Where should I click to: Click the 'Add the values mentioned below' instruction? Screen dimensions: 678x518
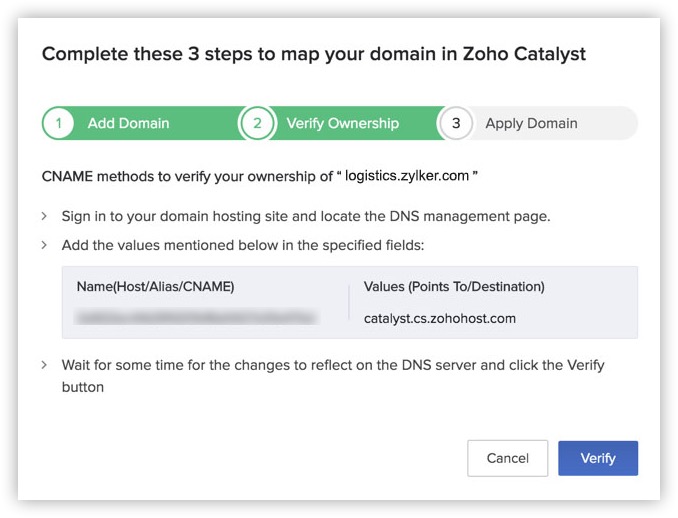tap(243, 245)
